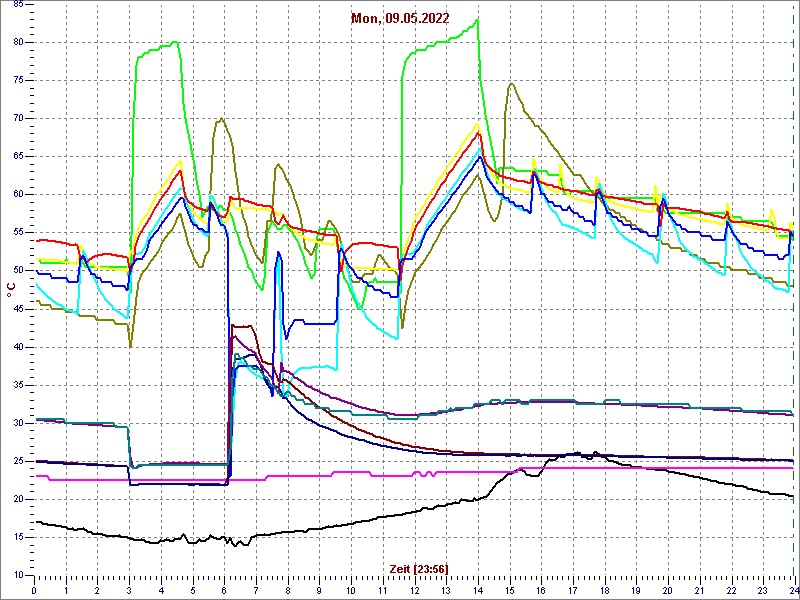This screenshot has height=600, width=800.
Task: Select the 70 value on the temperature axis
Action: [x=18, y=119]
